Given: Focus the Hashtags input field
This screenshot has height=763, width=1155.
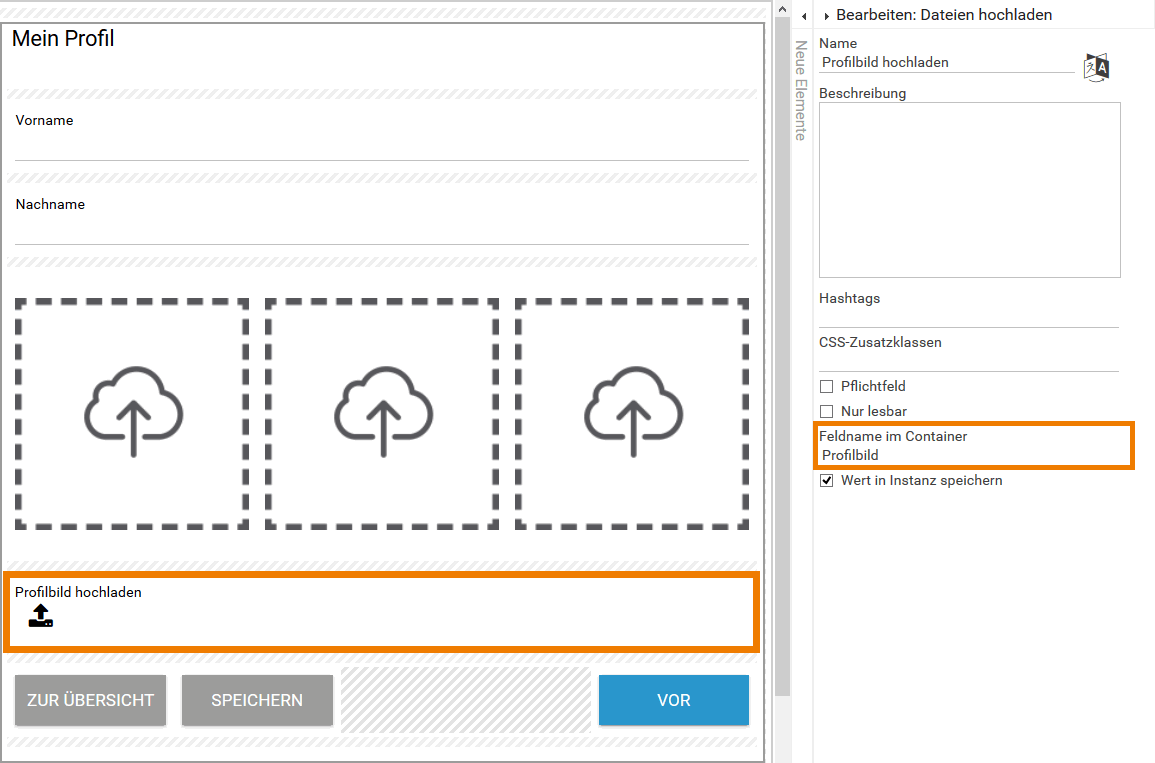Looking at the screenshot, I should [968, 317].
